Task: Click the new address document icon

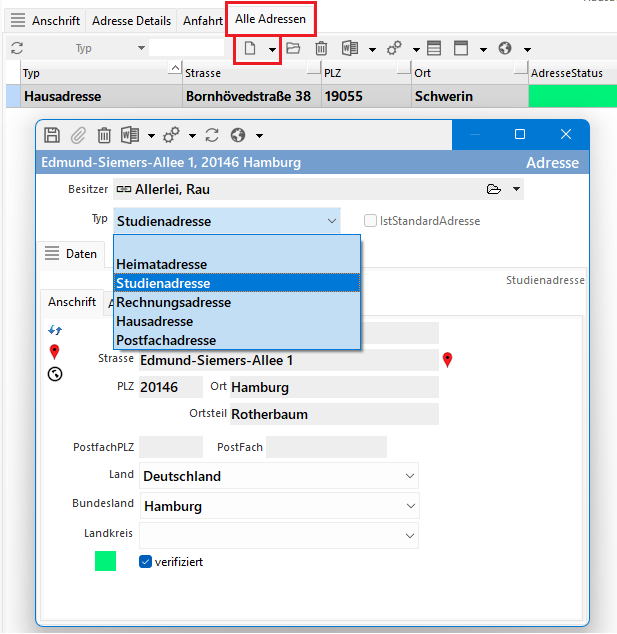Action: click(251, 48)
